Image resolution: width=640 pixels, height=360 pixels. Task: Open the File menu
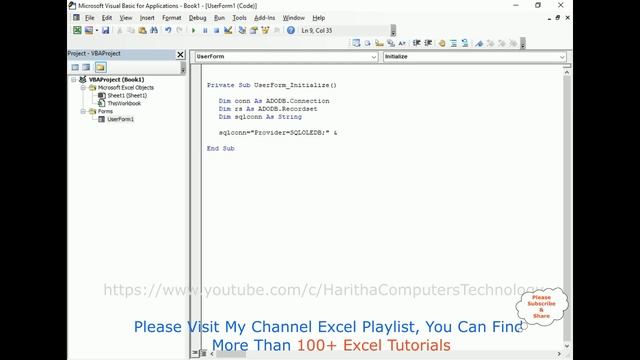click(x=89, y=18)
